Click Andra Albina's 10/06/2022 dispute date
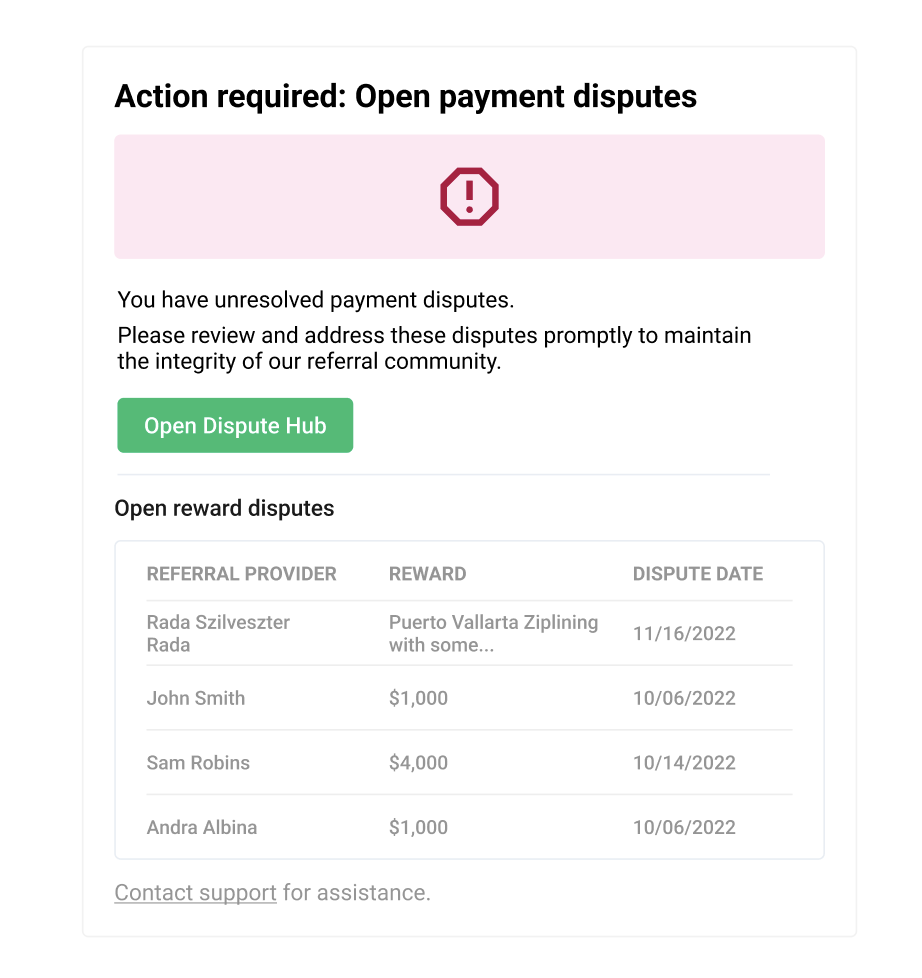This screenshot has height=978, width=922. [684, 827]
